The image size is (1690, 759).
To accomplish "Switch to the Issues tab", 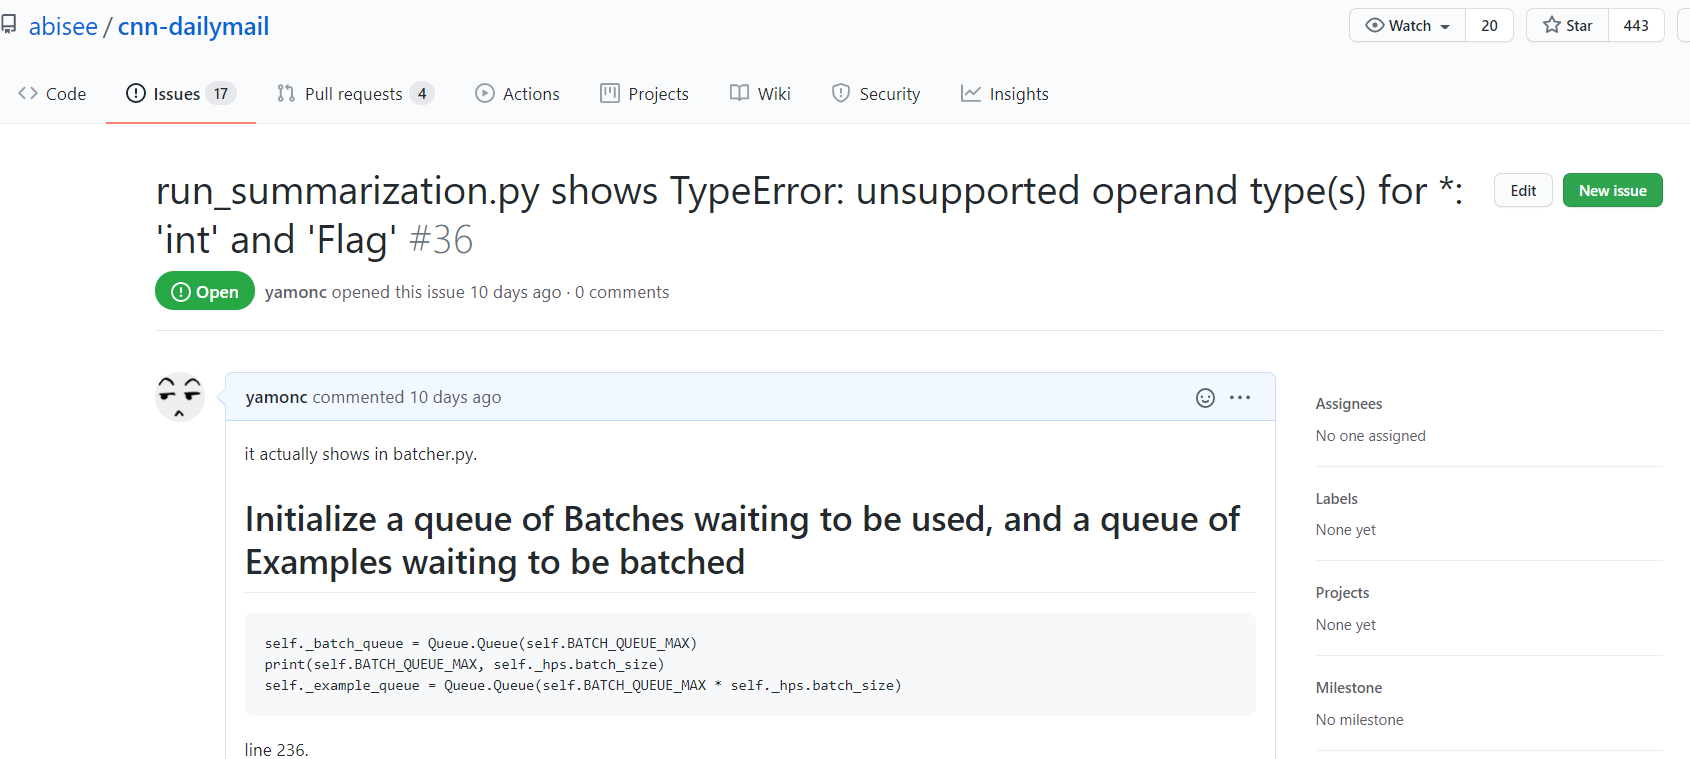I will pos(181,94).
